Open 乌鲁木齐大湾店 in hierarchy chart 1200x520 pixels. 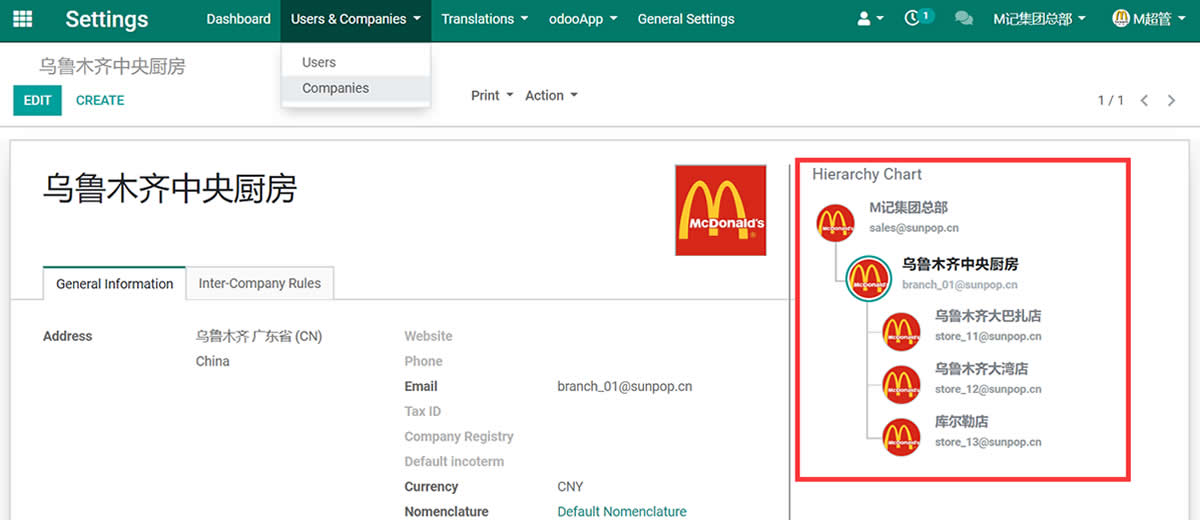click(x=981, y=369)
